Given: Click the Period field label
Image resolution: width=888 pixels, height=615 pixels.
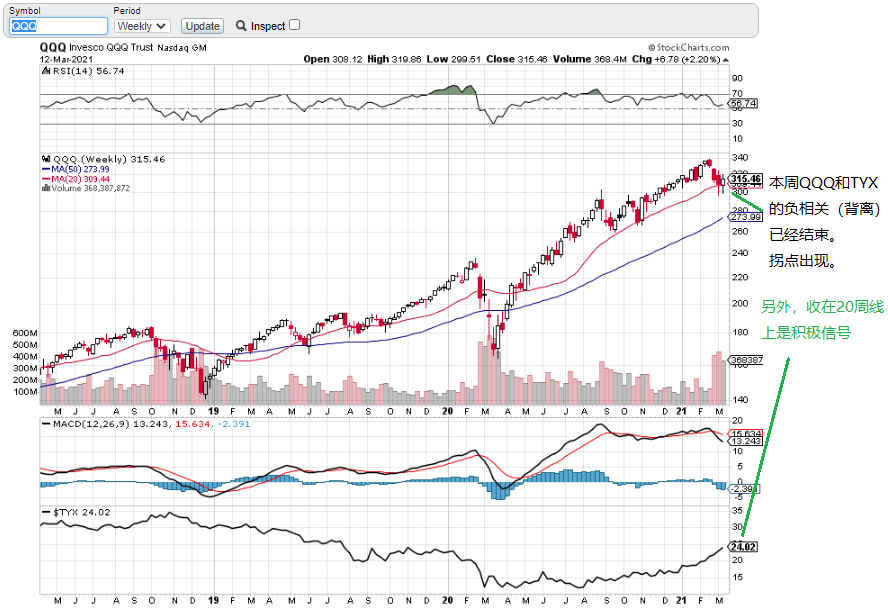Looking at the screenshot, I should click(x=127, y=11).
